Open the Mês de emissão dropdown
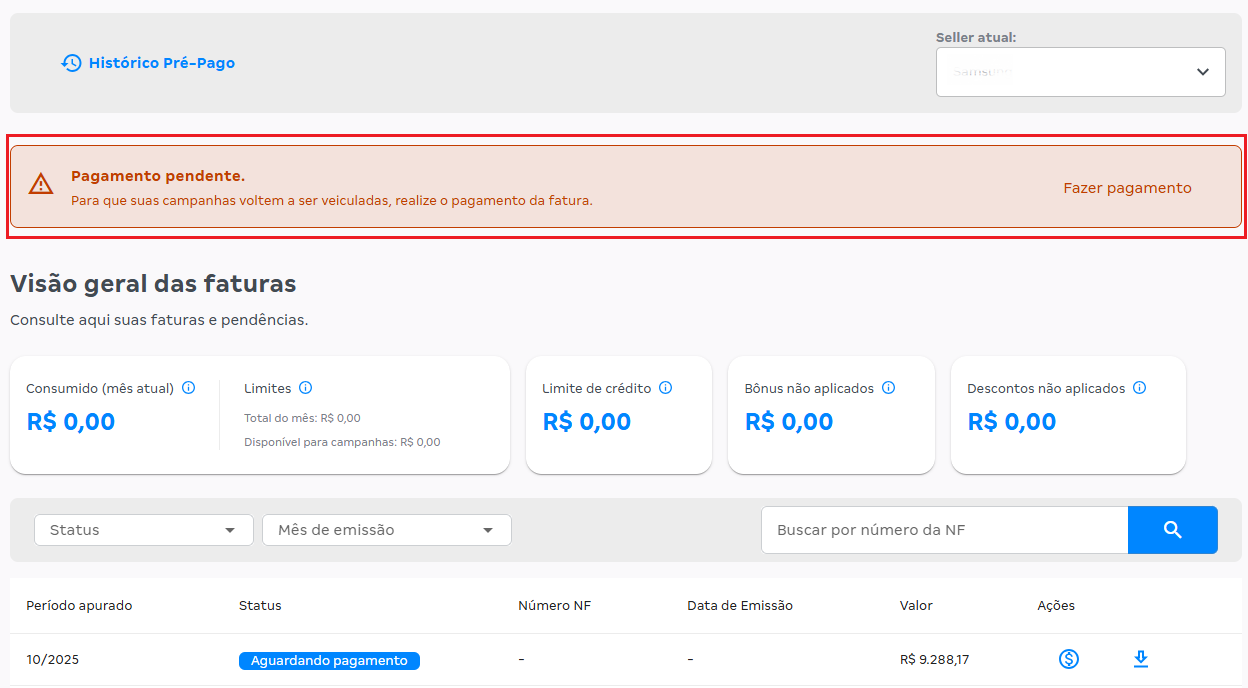 [x=386, y=530]
